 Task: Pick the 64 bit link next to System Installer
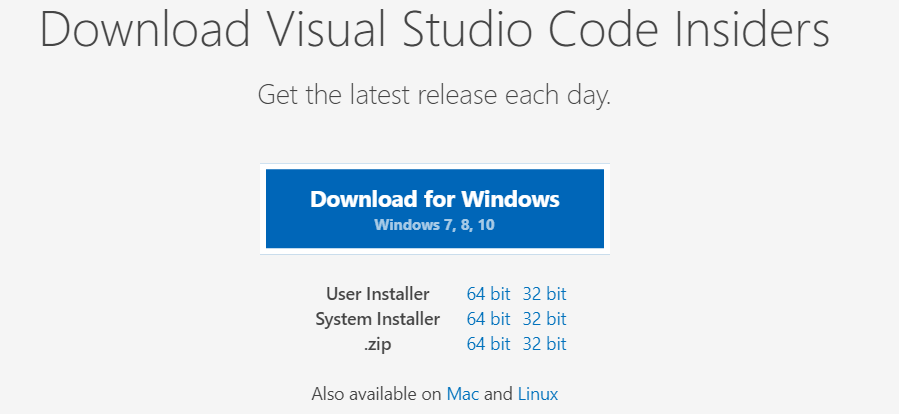488,319
